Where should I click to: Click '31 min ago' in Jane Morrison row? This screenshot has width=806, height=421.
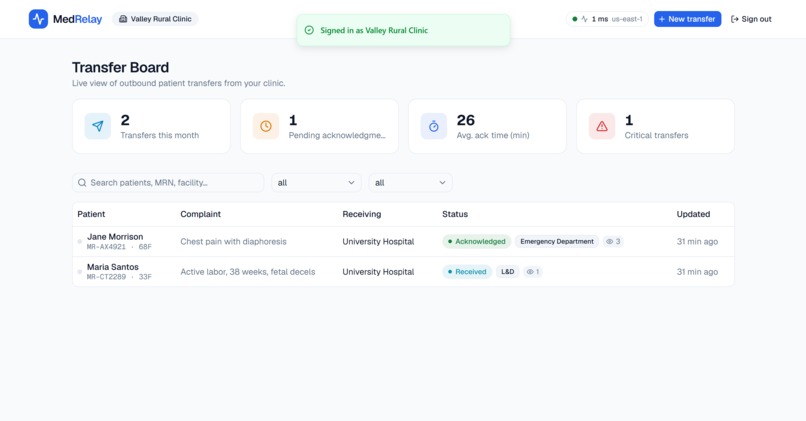(697, 241)
